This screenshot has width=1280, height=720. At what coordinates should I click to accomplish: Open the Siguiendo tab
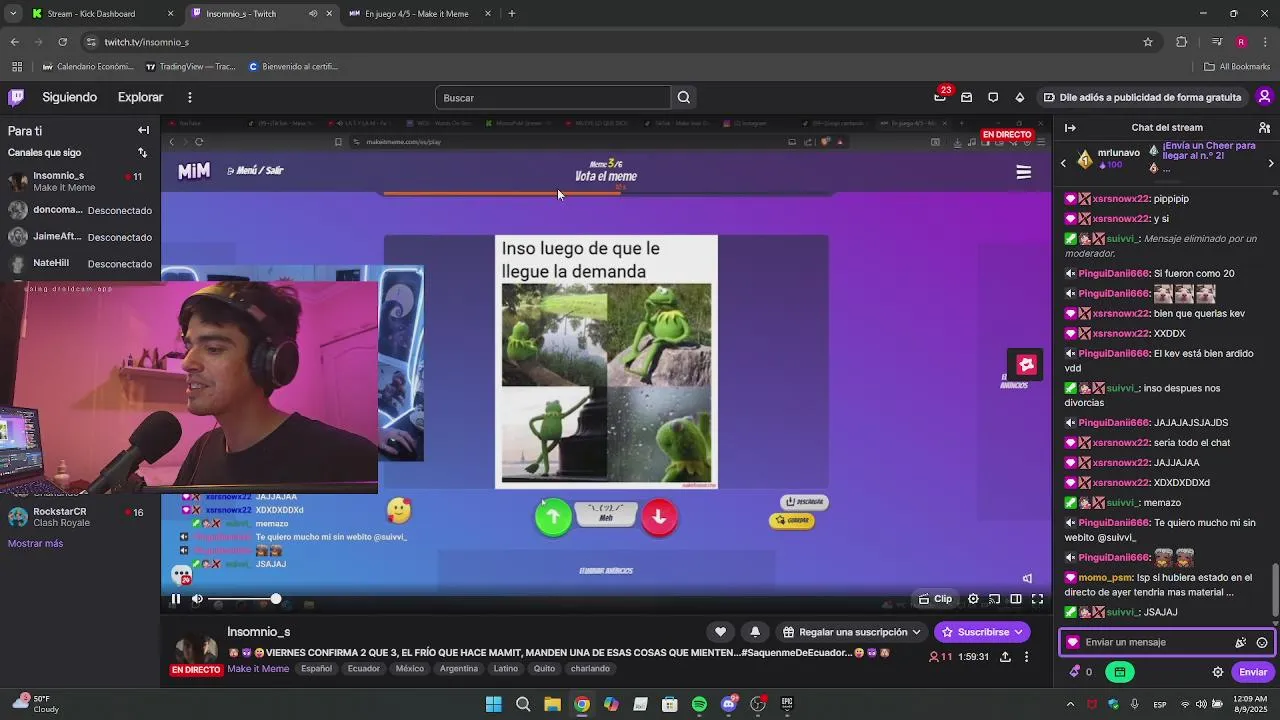[x=69, y=97]
